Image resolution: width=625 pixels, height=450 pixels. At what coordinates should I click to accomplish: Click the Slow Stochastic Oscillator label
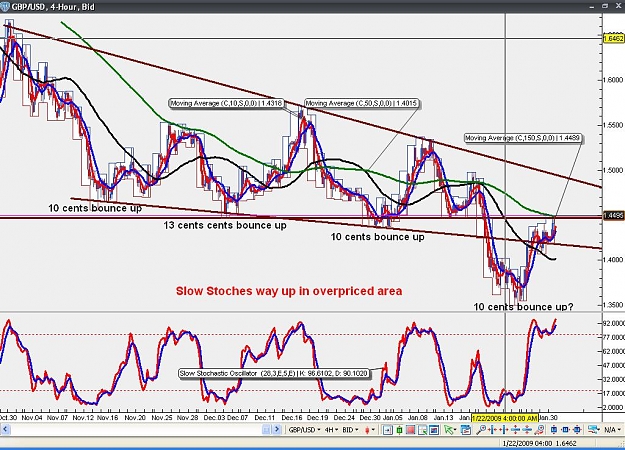274,373
